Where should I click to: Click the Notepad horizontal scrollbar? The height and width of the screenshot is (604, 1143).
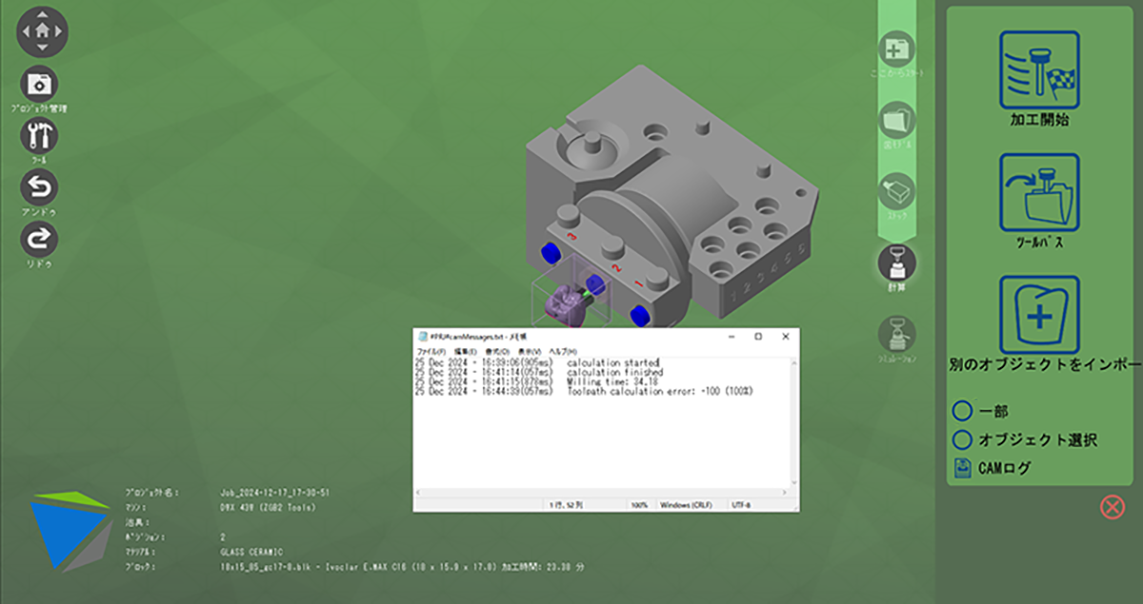coord(603,493)
